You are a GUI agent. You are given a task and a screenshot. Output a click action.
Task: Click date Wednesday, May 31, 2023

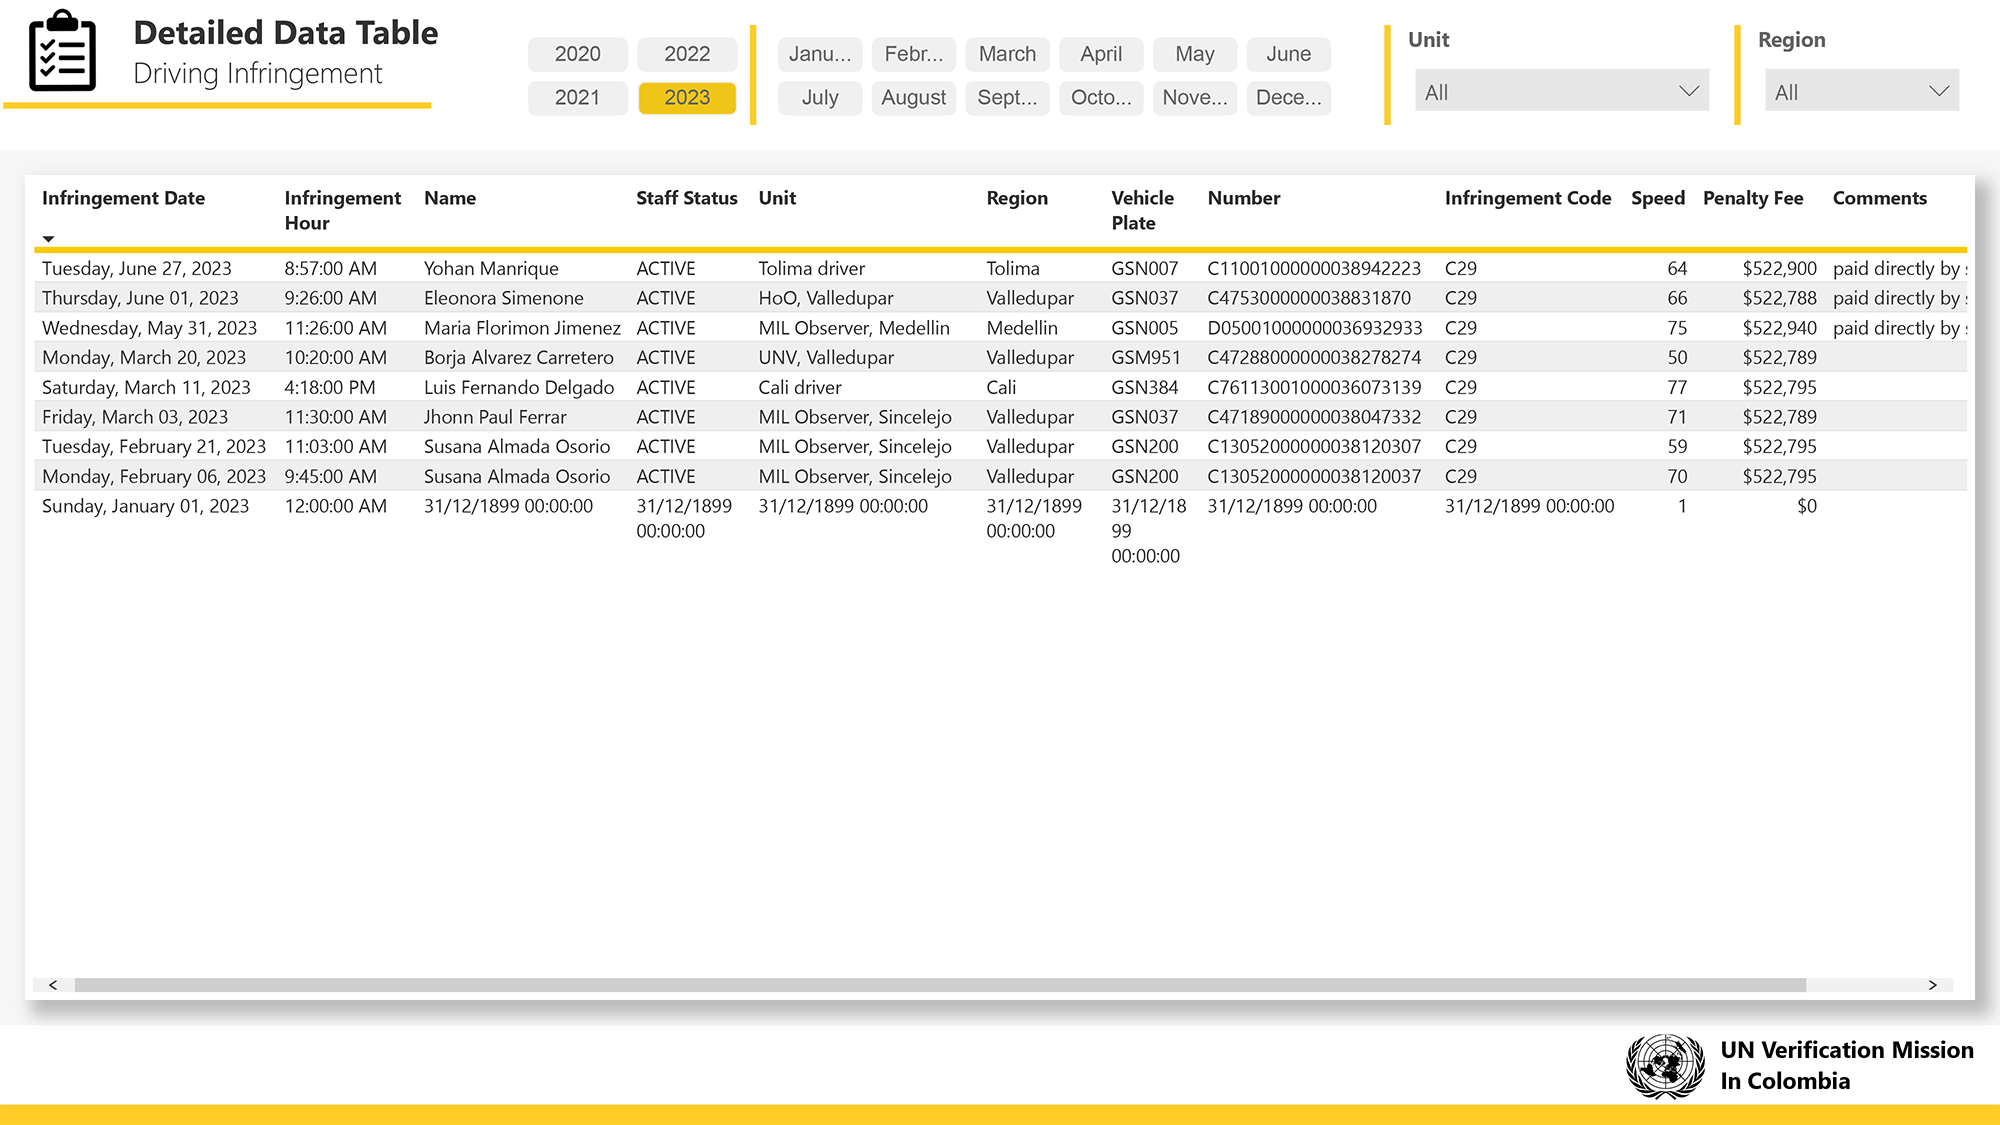[x=149, y=328]
